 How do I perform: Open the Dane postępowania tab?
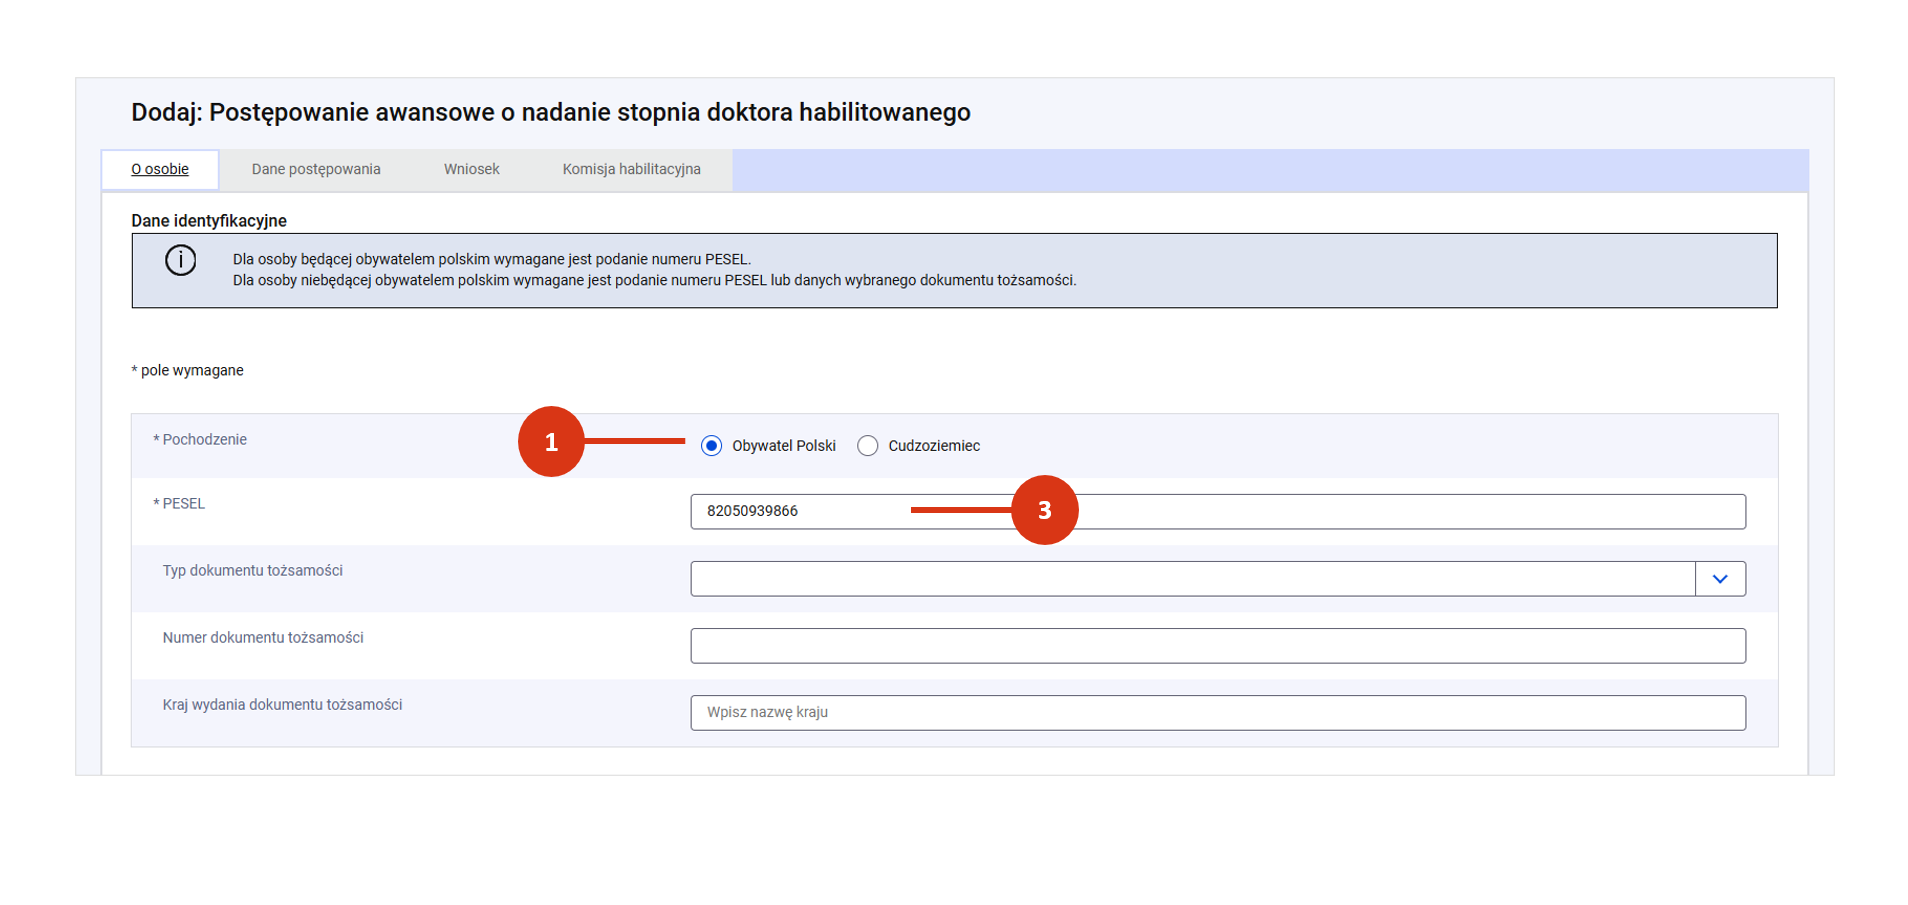point(316,170)
